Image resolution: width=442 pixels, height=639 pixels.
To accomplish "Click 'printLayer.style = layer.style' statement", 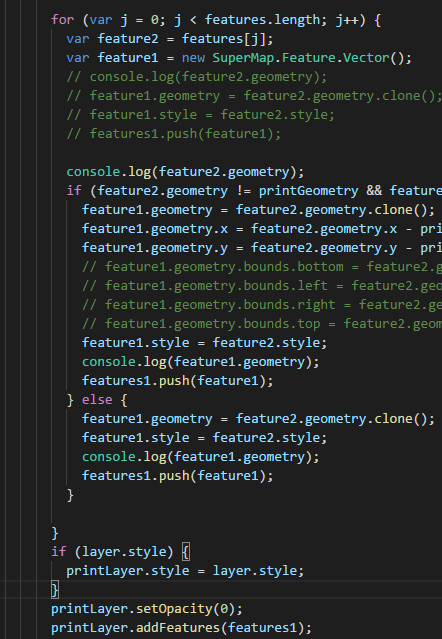I will pos(185,571).
